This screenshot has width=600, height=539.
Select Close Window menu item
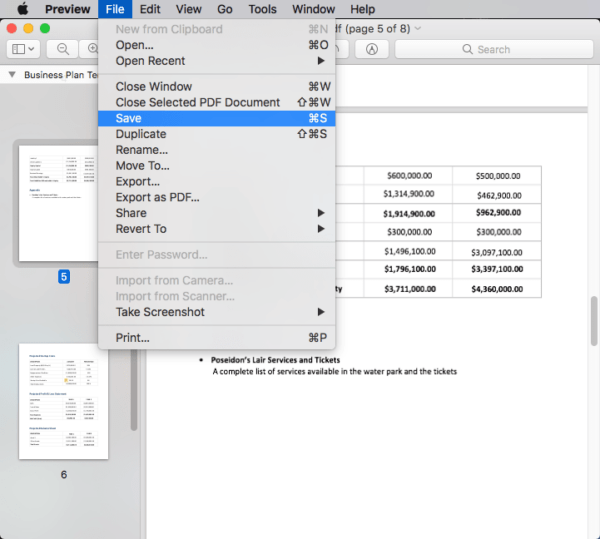click(x=217, y=86)
